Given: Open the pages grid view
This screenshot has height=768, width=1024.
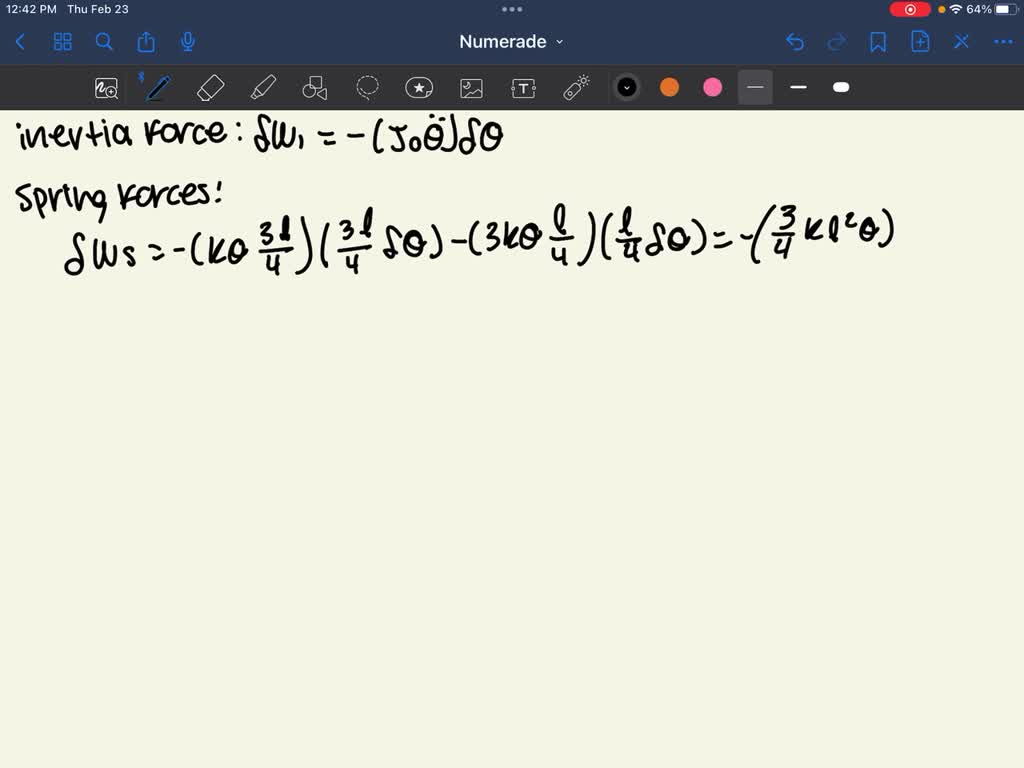Looking at the screenshot, I should click(x=62, y=42).
